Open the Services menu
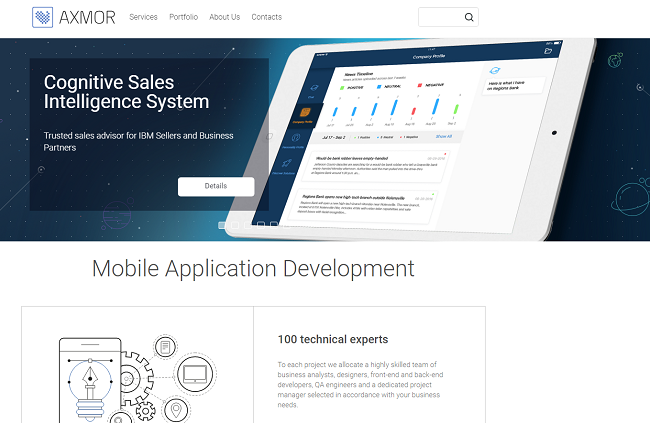Viewport: 650px width, 423px height. pyautogui.click(x=143, y=17)
